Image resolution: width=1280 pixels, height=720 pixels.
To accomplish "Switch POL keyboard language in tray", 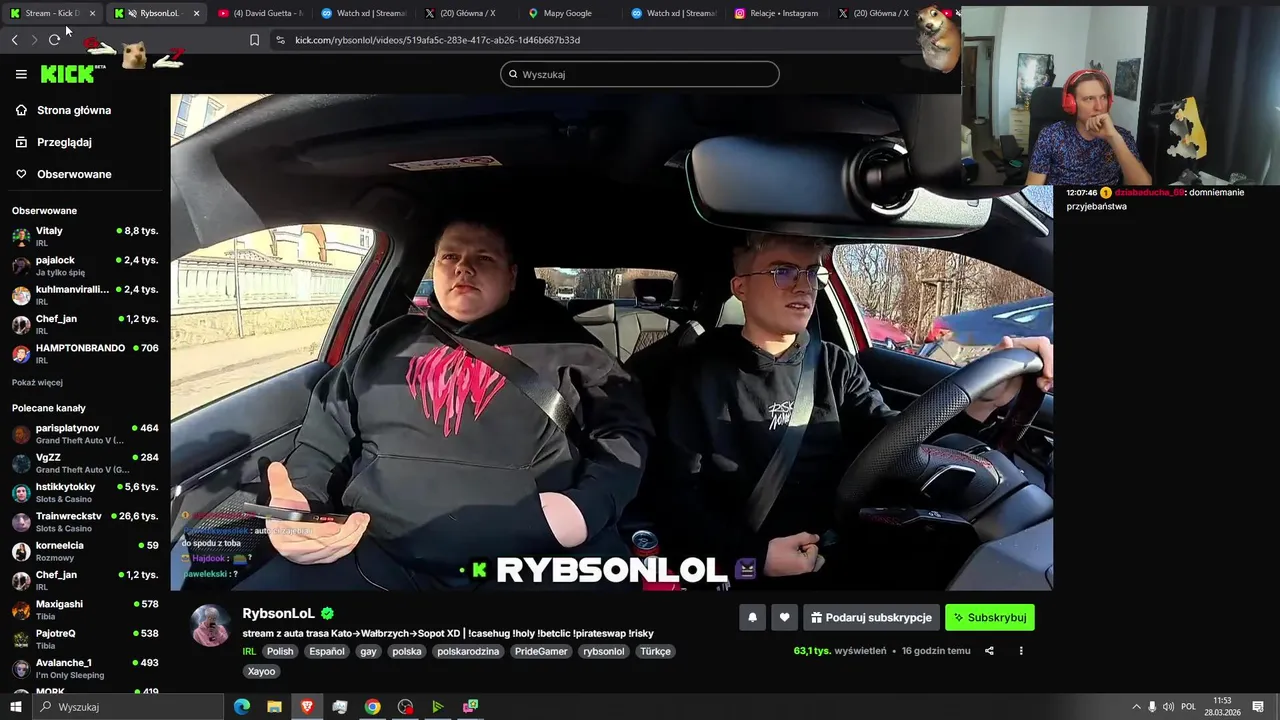I will 1188,707.
